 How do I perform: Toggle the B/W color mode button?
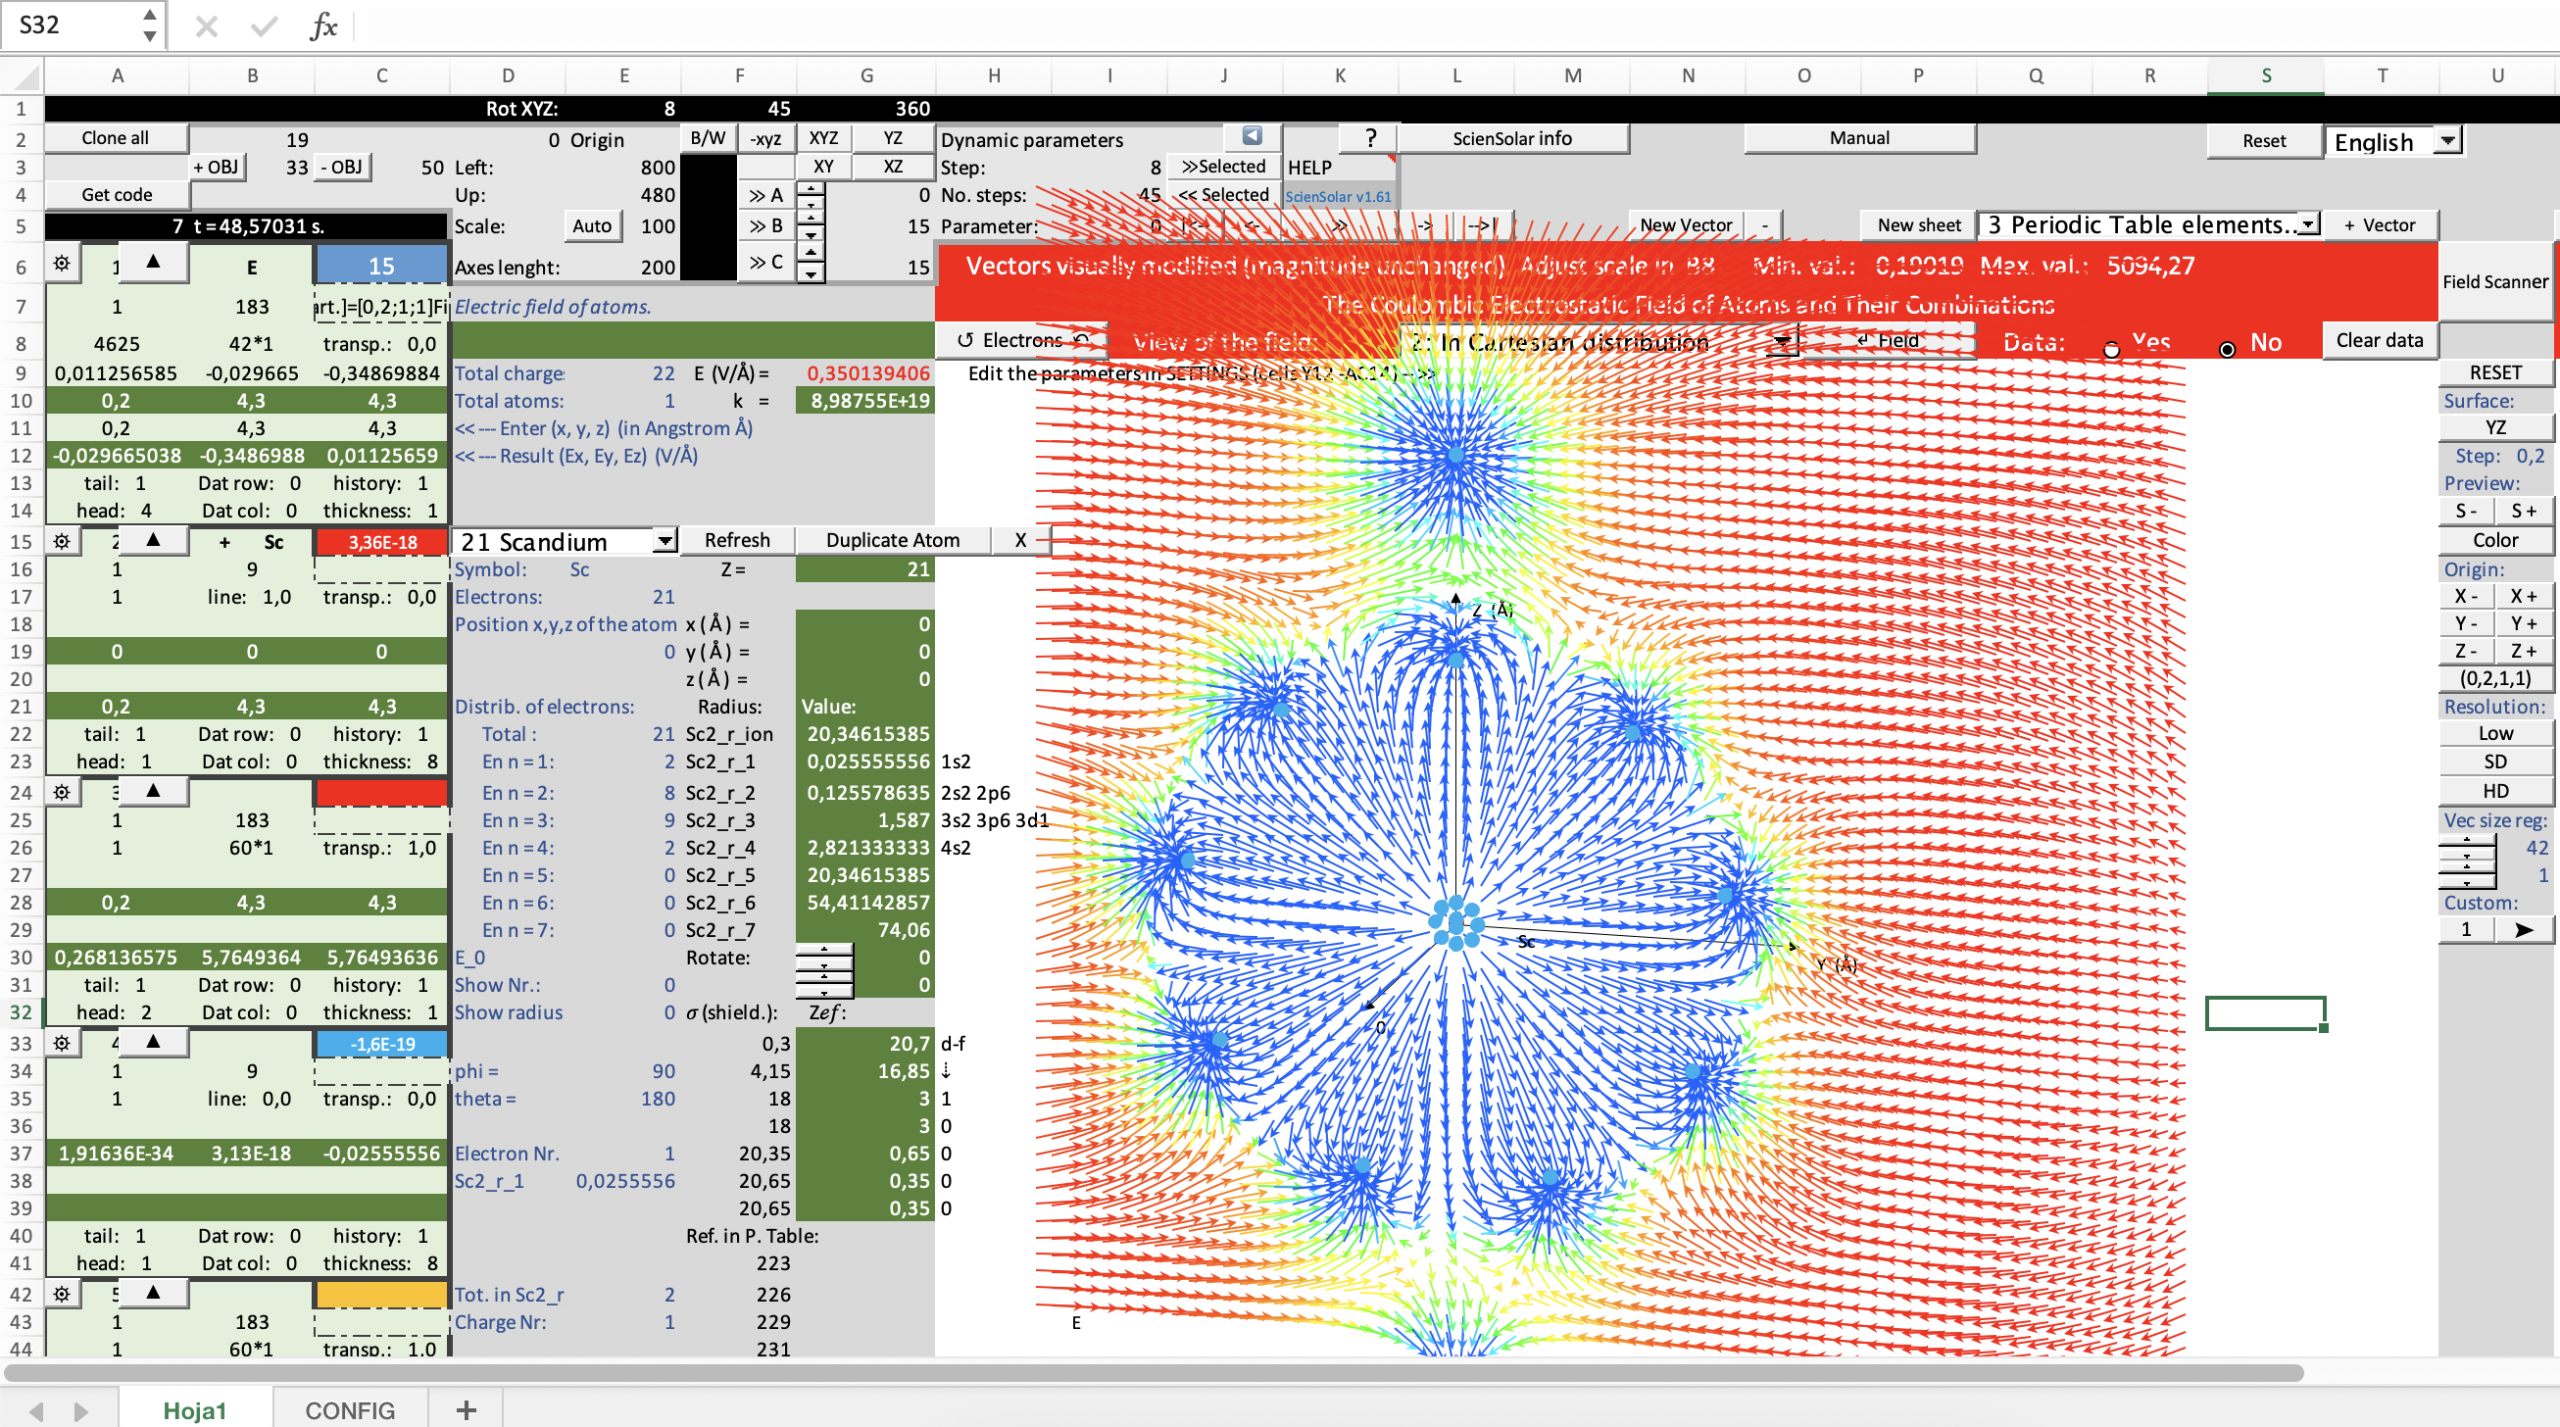(x=708, y=138)
